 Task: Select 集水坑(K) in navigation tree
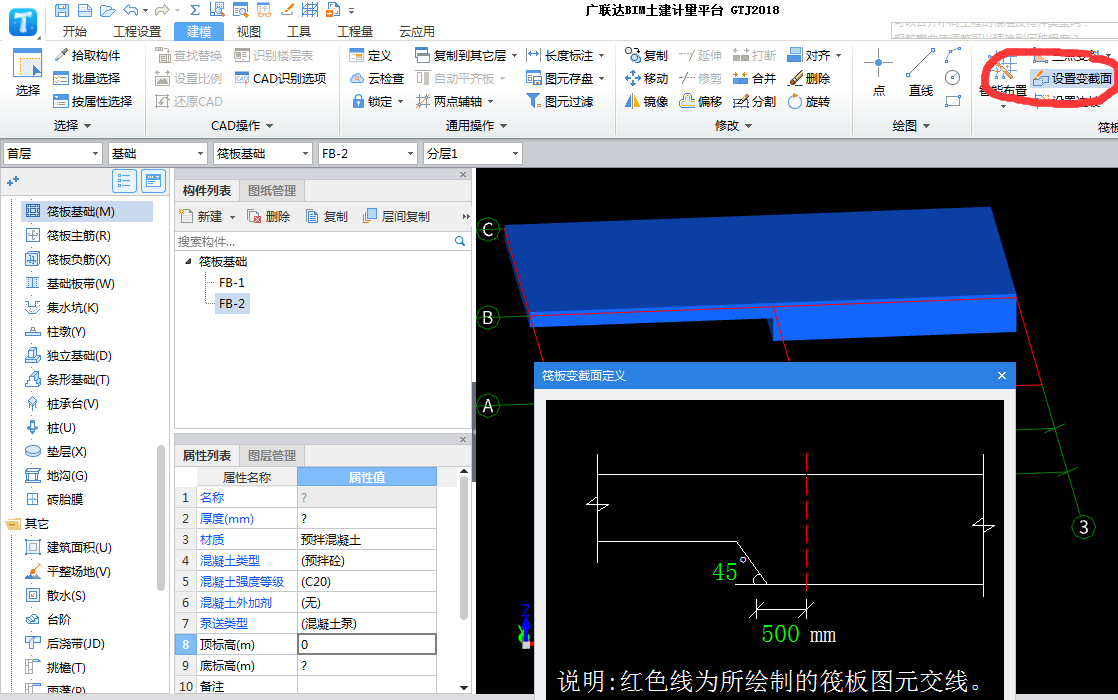pos(73,307)
